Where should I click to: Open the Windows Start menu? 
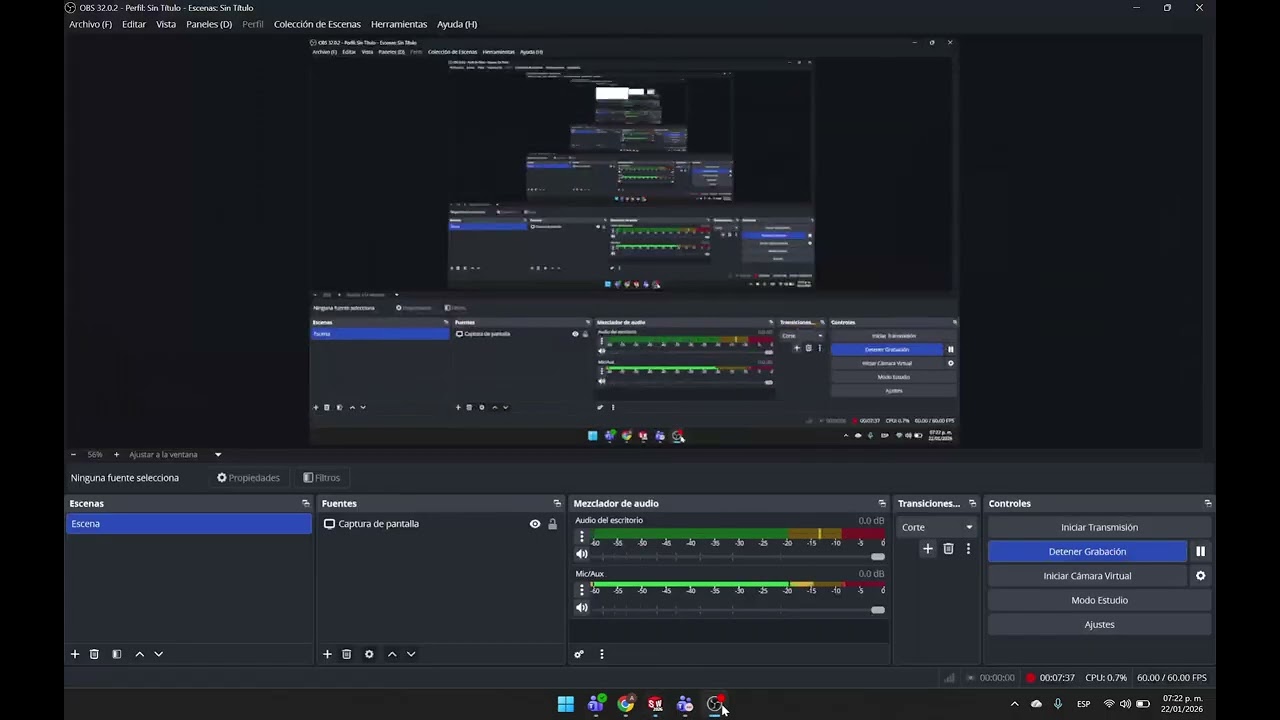point(566,704)
